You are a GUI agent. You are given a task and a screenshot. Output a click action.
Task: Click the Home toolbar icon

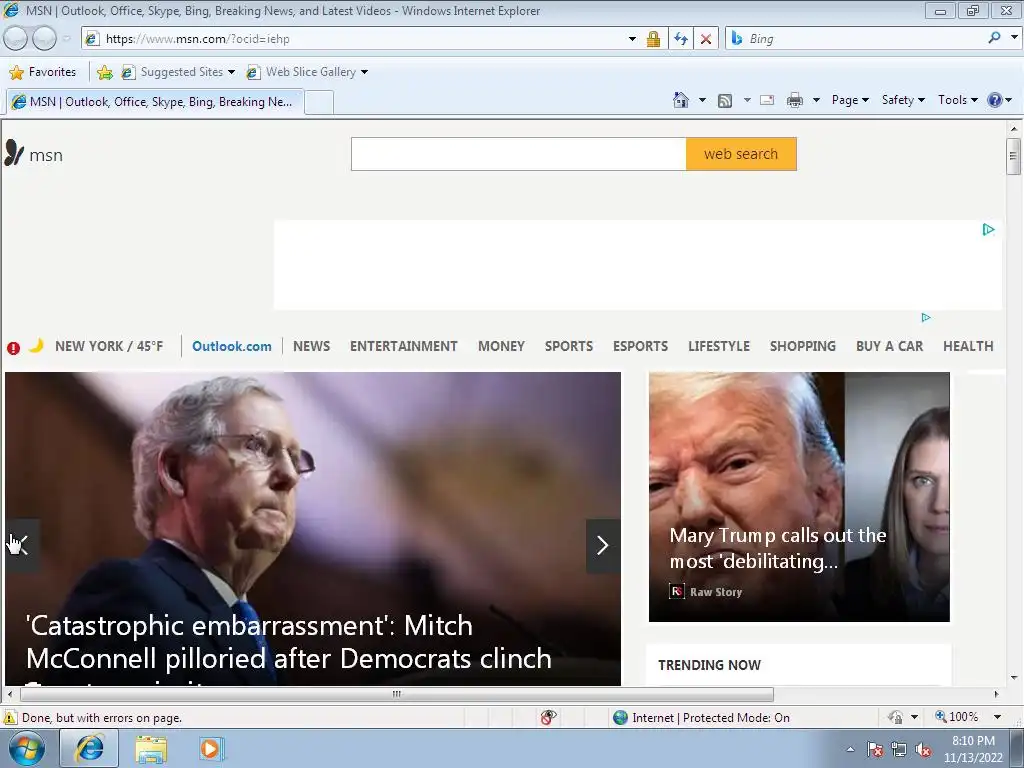[x=680, y=100]
